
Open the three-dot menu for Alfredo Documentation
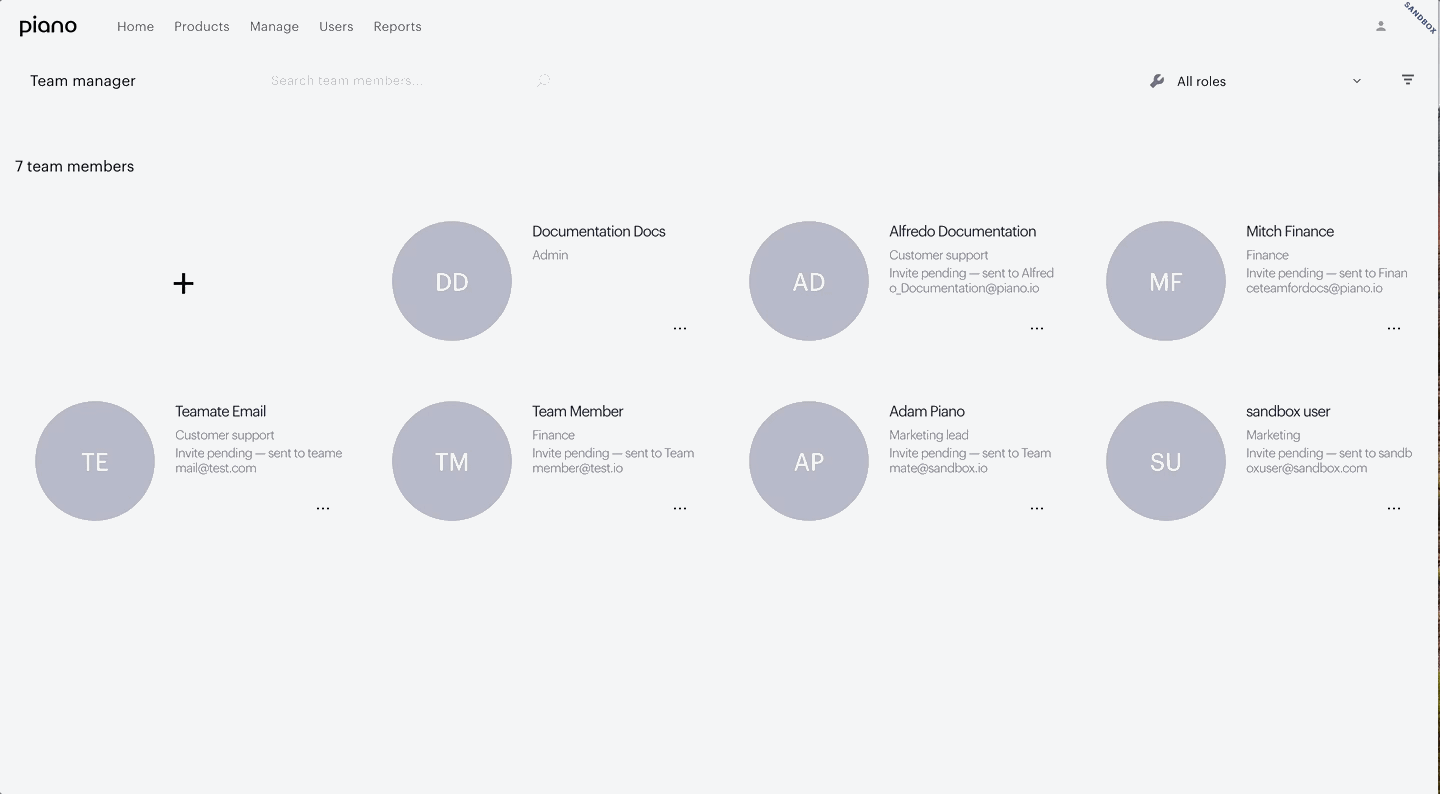[1037, 328]
